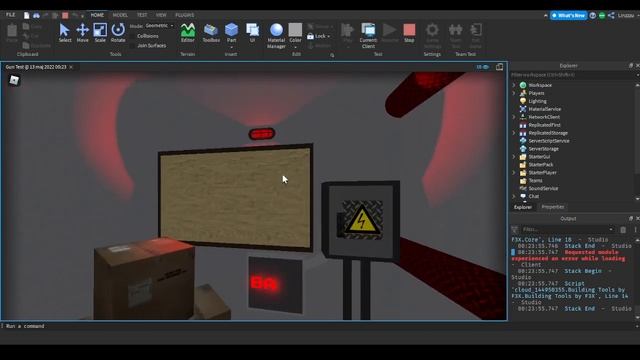640x360 pixels.
Task: Open the Toolbox
Action: click(211, 33)
